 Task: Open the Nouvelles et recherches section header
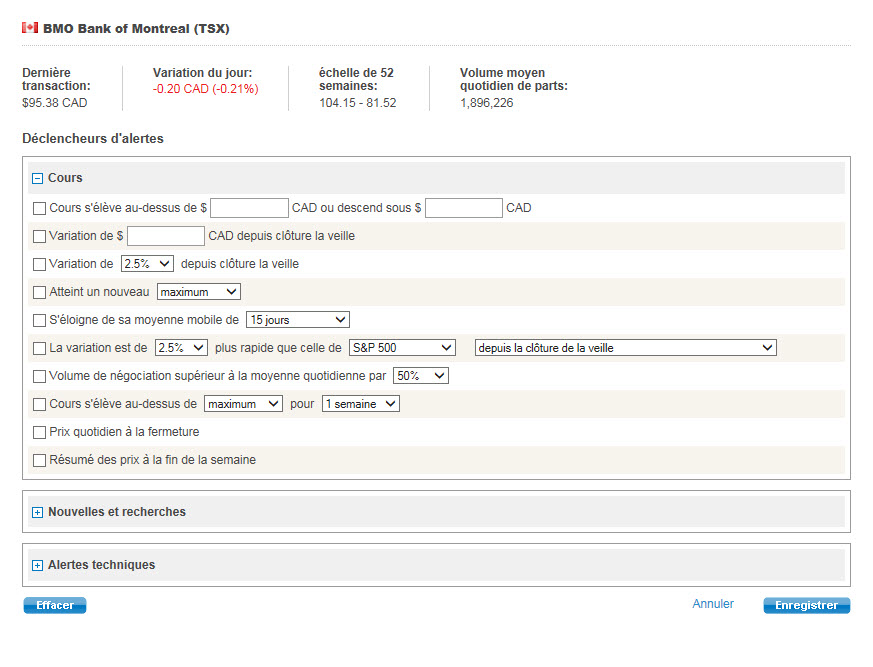pyautogui.click(x=117, y=512)
